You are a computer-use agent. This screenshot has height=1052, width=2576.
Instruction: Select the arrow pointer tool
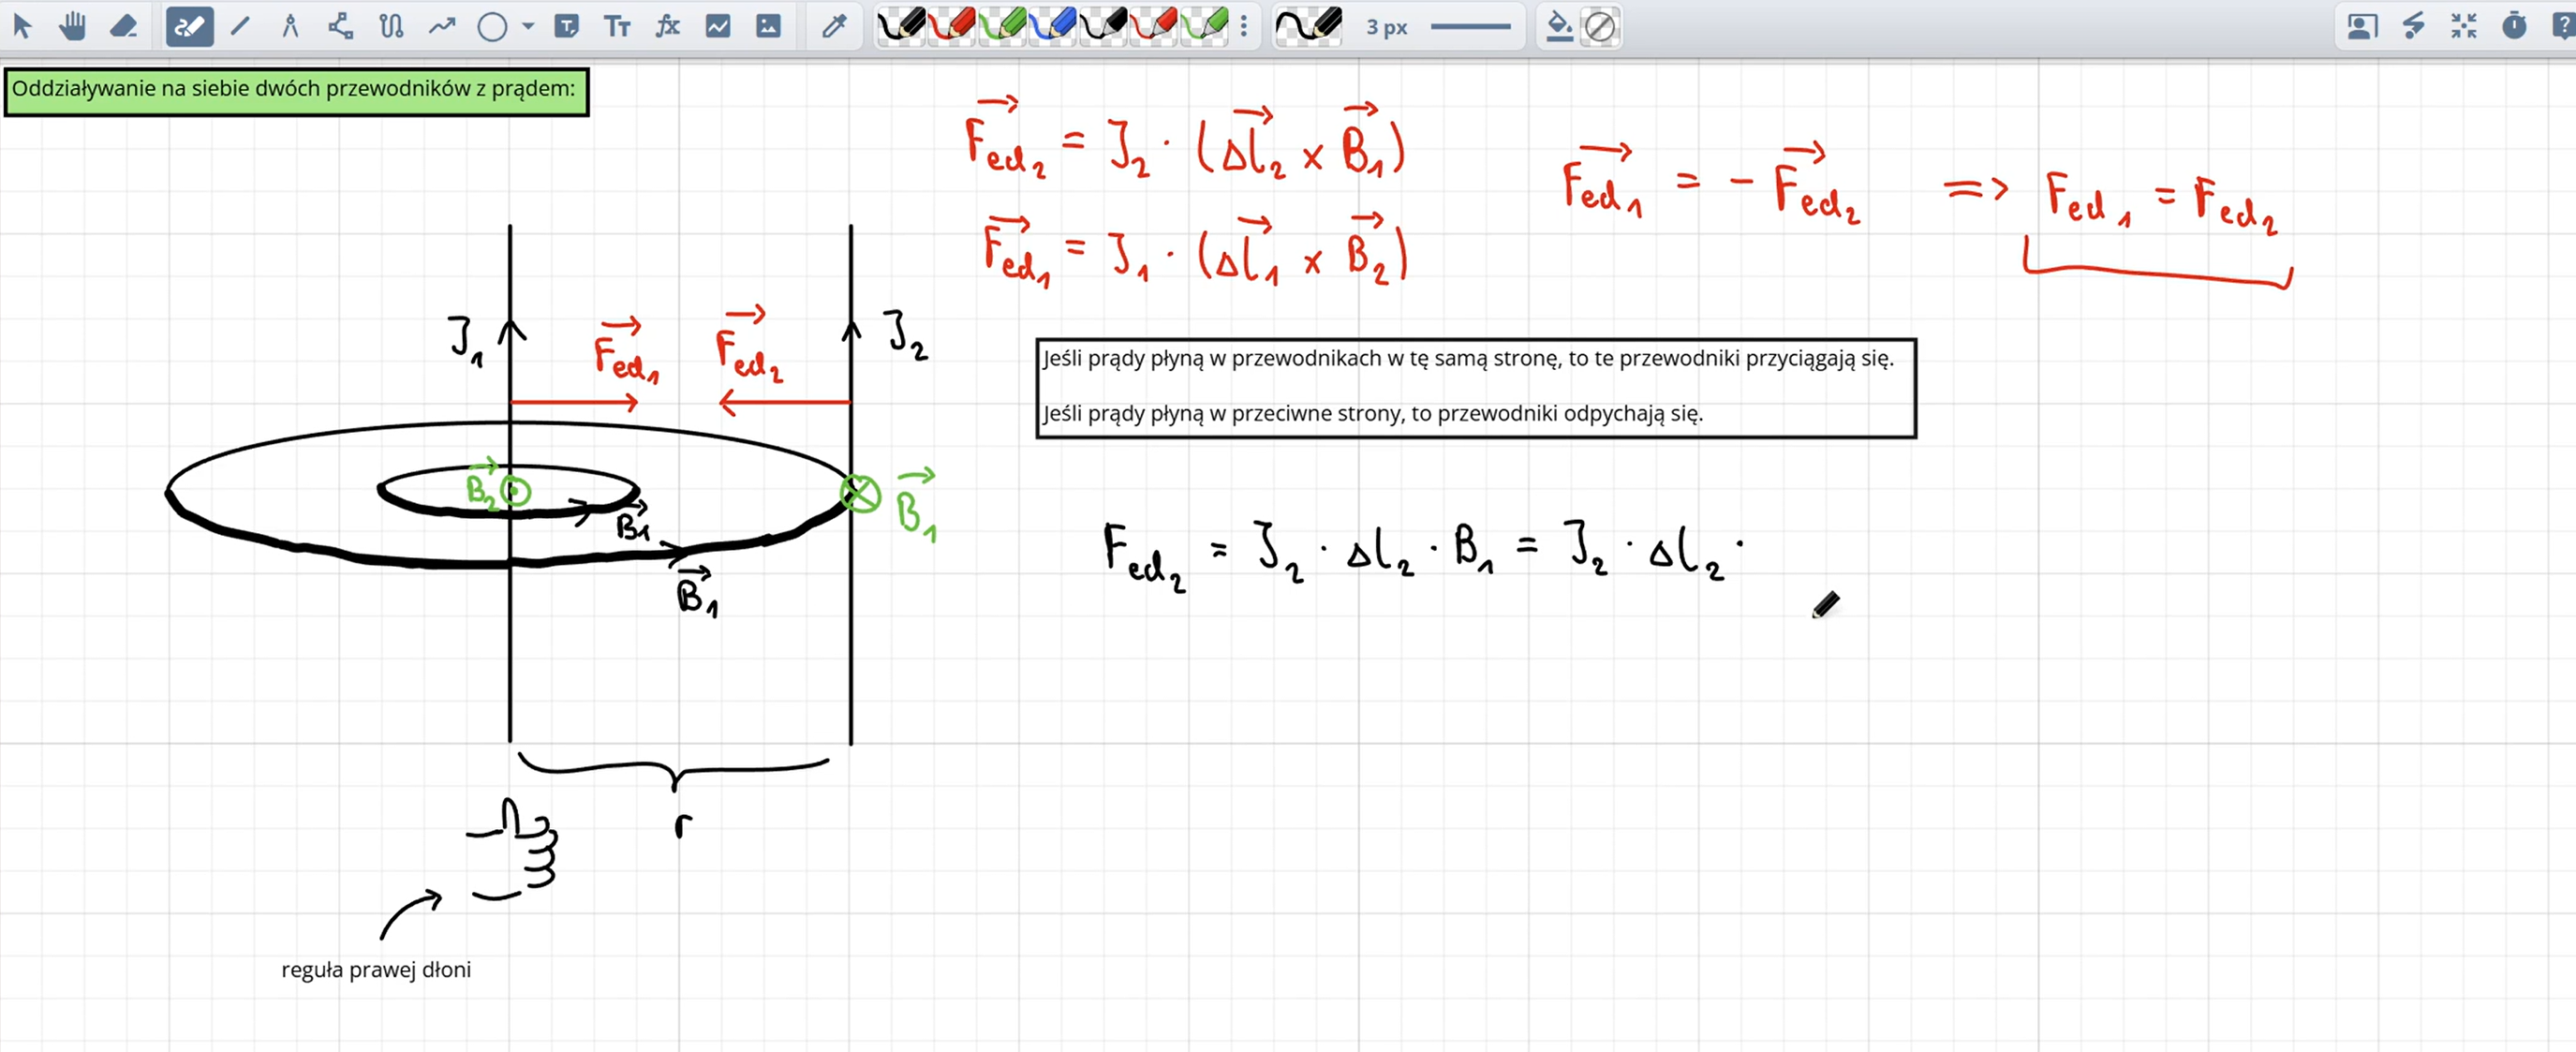(x=22, y=26)
